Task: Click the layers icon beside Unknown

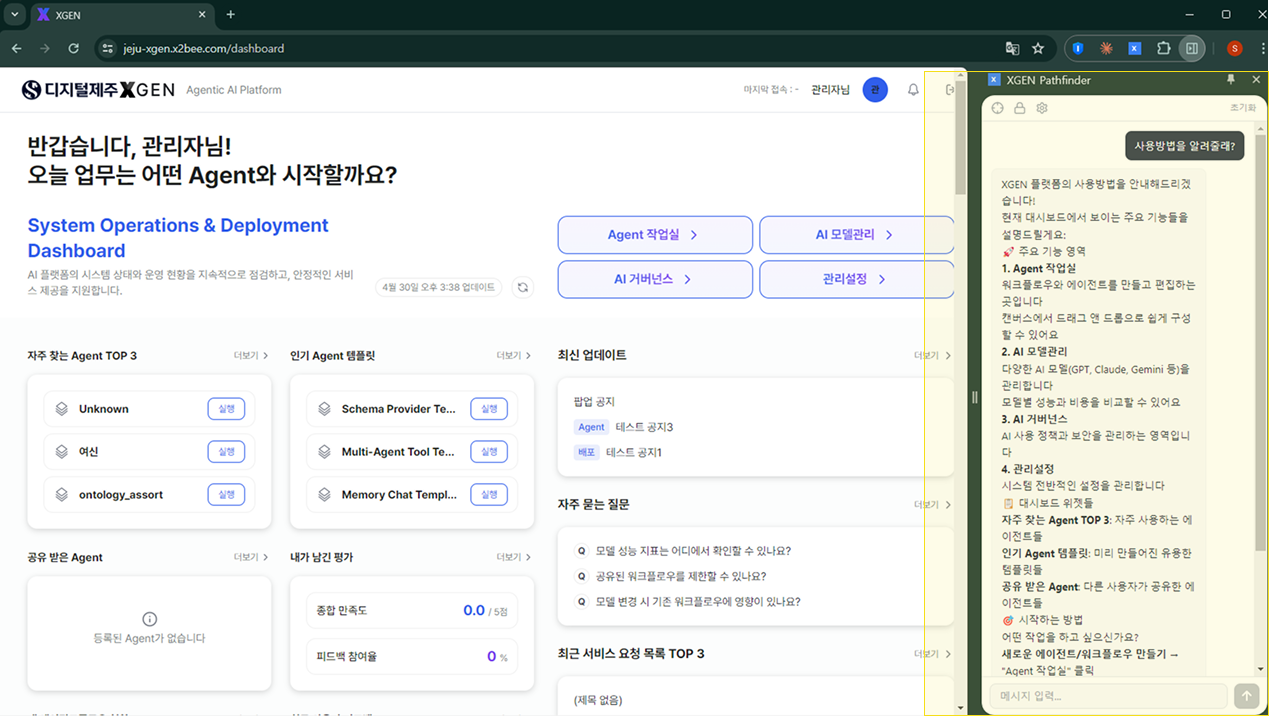Action: pos(62,409)
